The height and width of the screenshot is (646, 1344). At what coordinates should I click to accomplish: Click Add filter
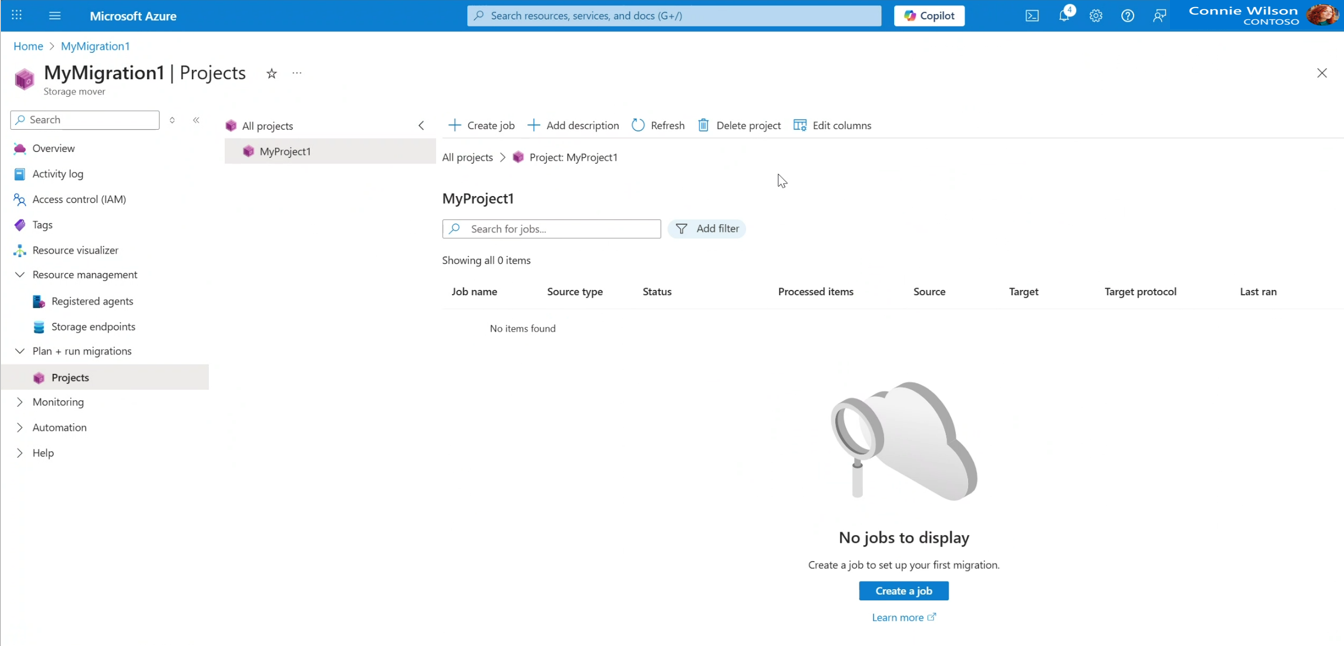[x=707, y=229]
